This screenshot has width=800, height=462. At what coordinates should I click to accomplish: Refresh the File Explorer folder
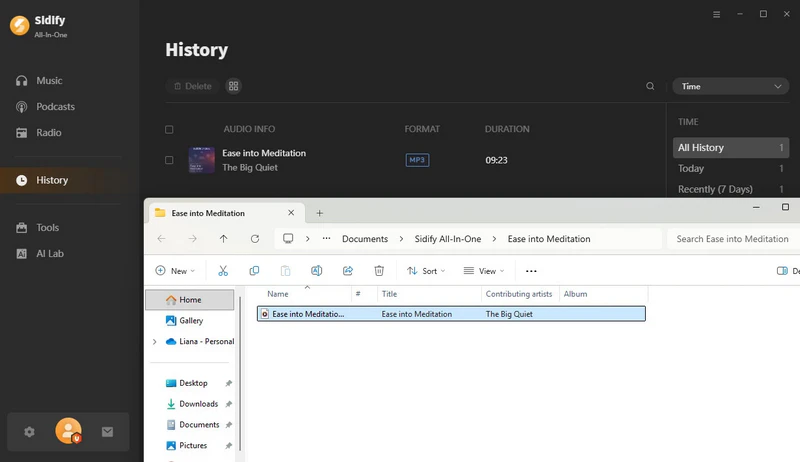pos(255,239)
